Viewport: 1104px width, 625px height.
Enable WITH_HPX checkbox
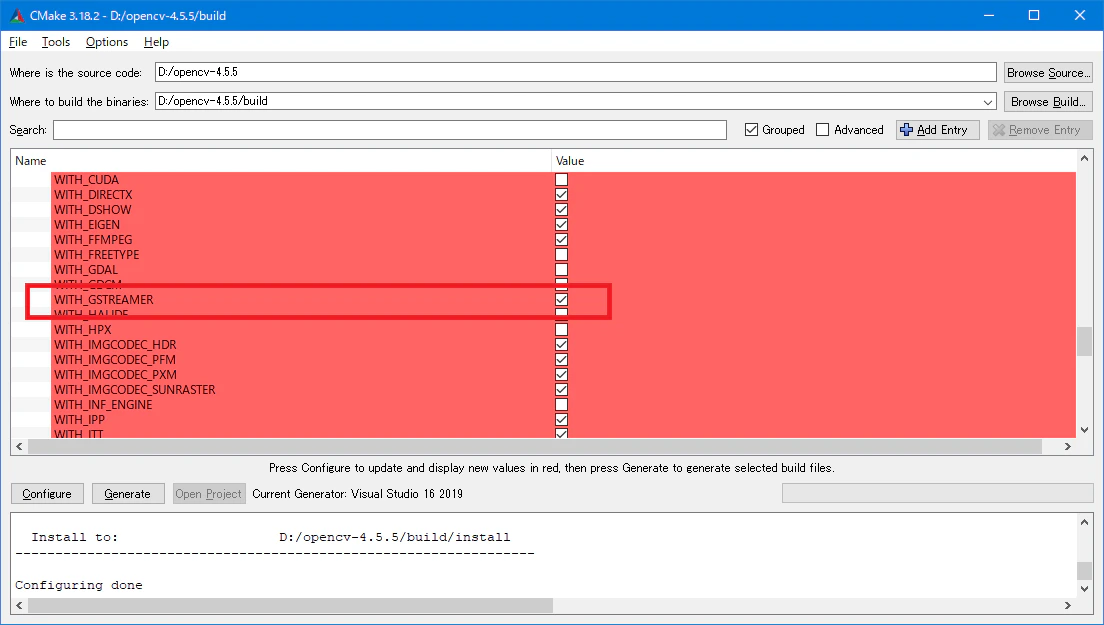561,329
